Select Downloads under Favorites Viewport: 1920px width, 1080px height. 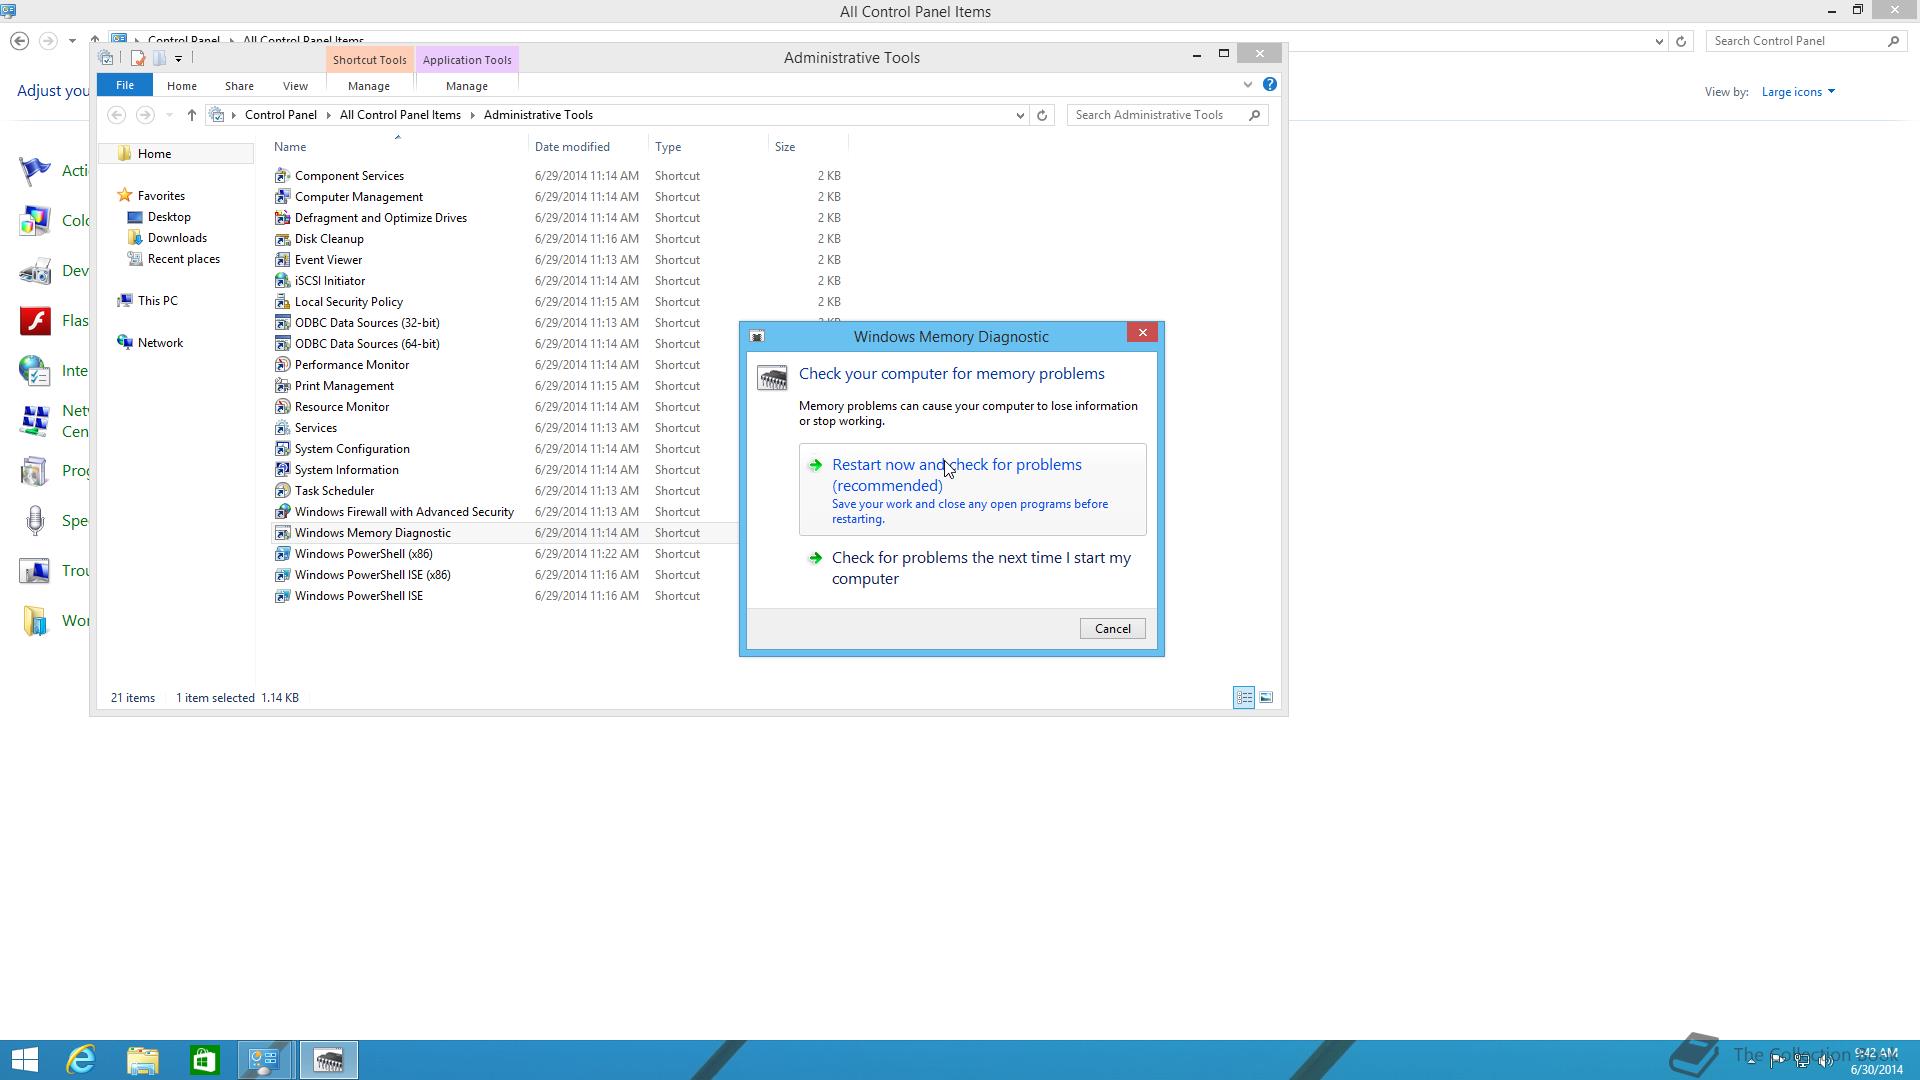click(x=177, y=238)
